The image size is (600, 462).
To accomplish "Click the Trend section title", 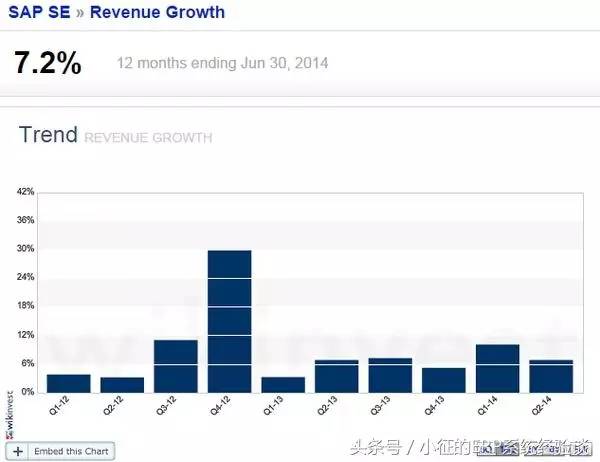I will tap(48, 135).
